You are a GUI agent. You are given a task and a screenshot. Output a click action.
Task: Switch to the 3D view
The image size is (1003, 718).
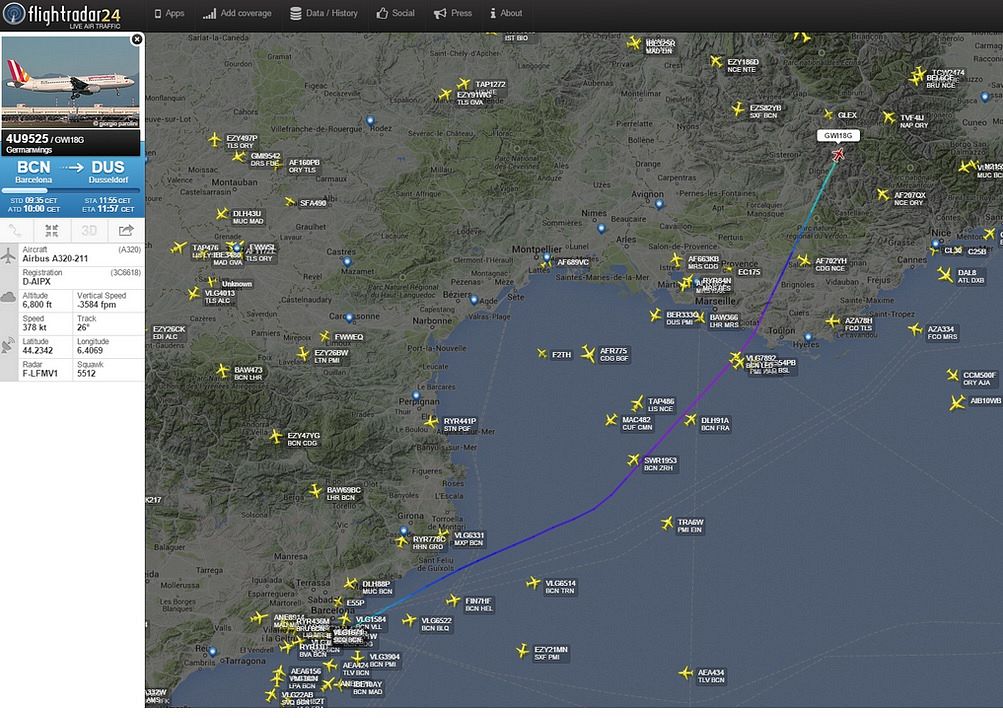pyautogui.click(x=89, y=230)
